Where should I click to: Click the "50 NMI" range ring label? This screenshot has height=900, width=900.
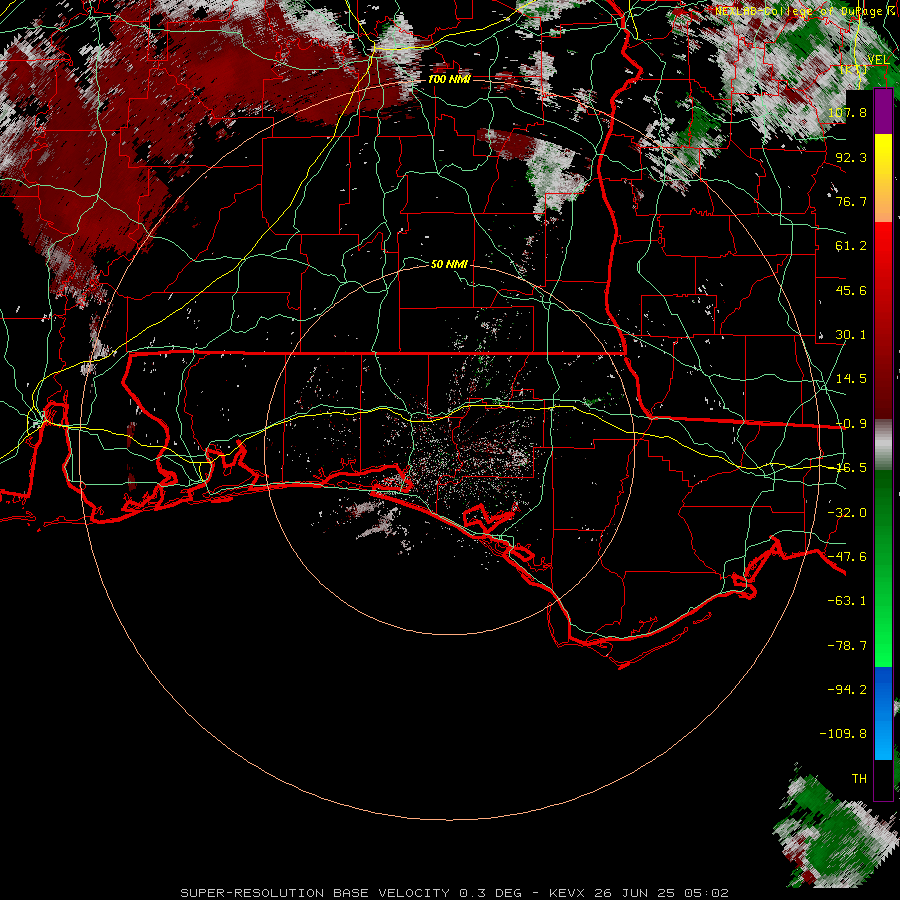[449, 264]
